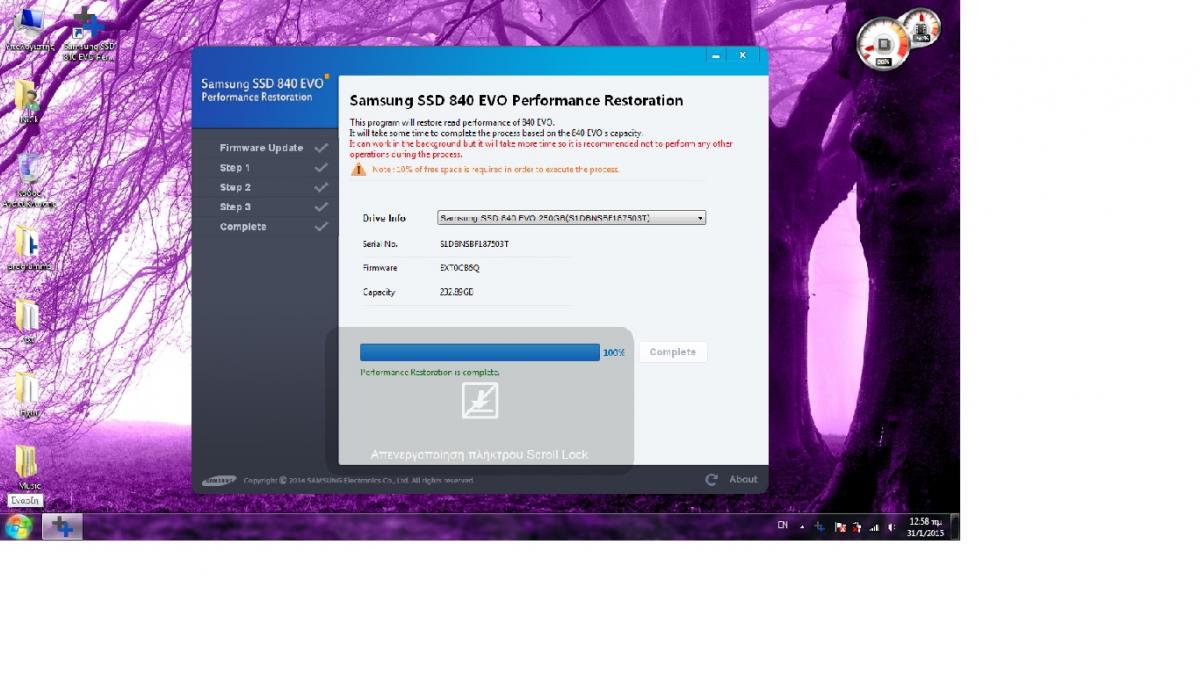The width and height of the screenshot is (1200, 675).
Task: Click the Show desktop strip on taskbar
Action: [955, 527]
